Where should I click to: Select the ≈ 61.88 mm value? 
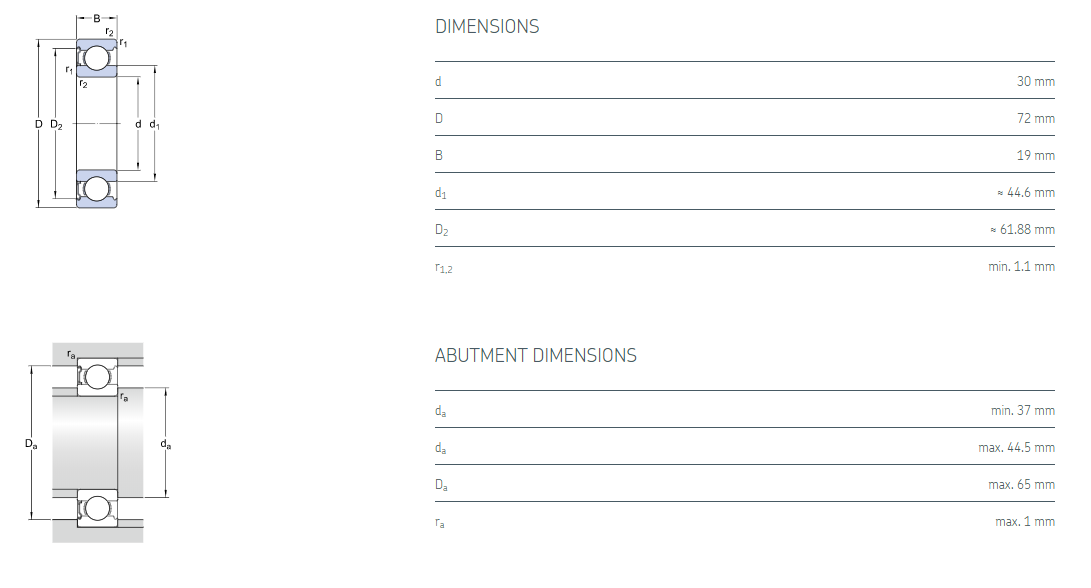click(x=1022, y=229)
